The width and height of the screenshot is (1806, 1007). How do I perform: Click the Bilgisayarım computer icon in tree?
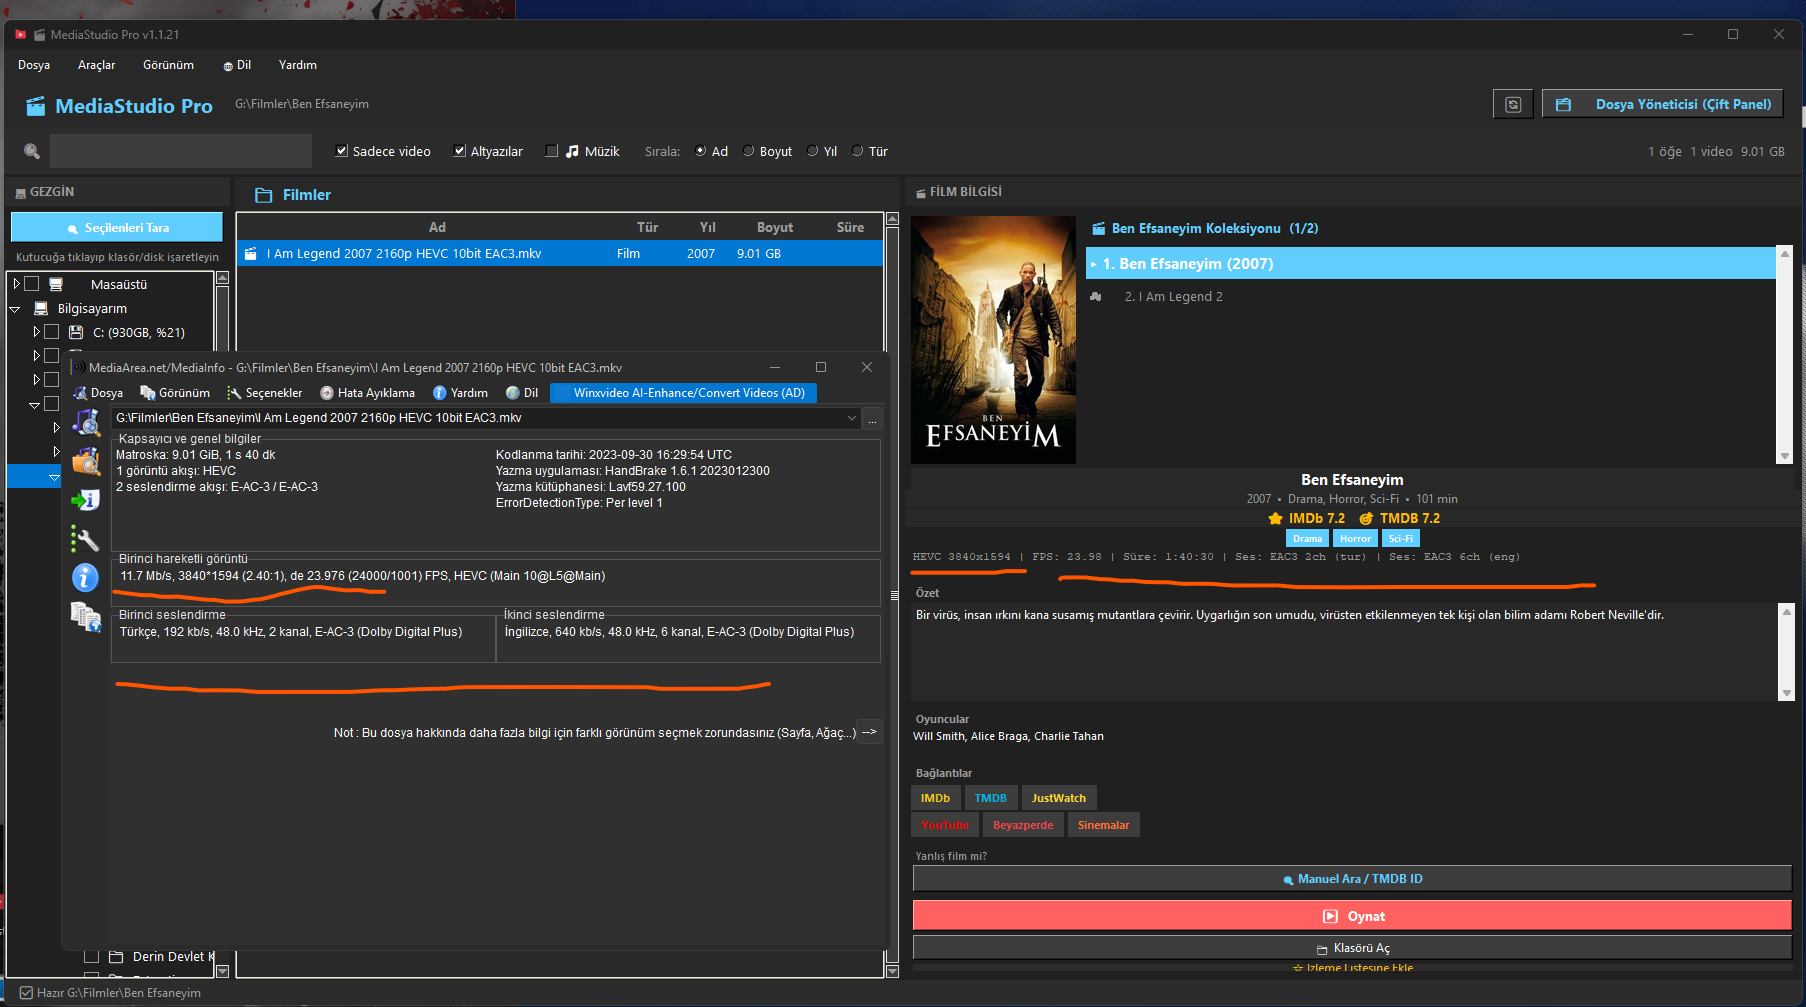[41, 309]
